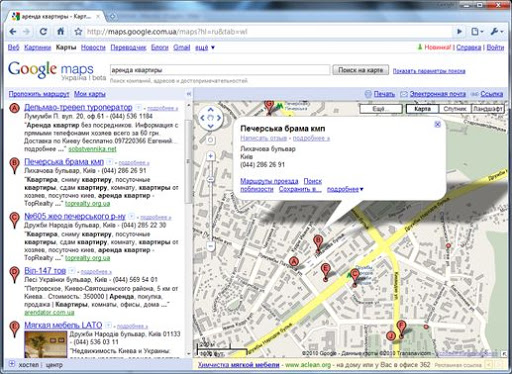Viewport: 512px width, 374px height.
Task: Open the Переводчик link in top bar
Action: [x=128, y=47]
